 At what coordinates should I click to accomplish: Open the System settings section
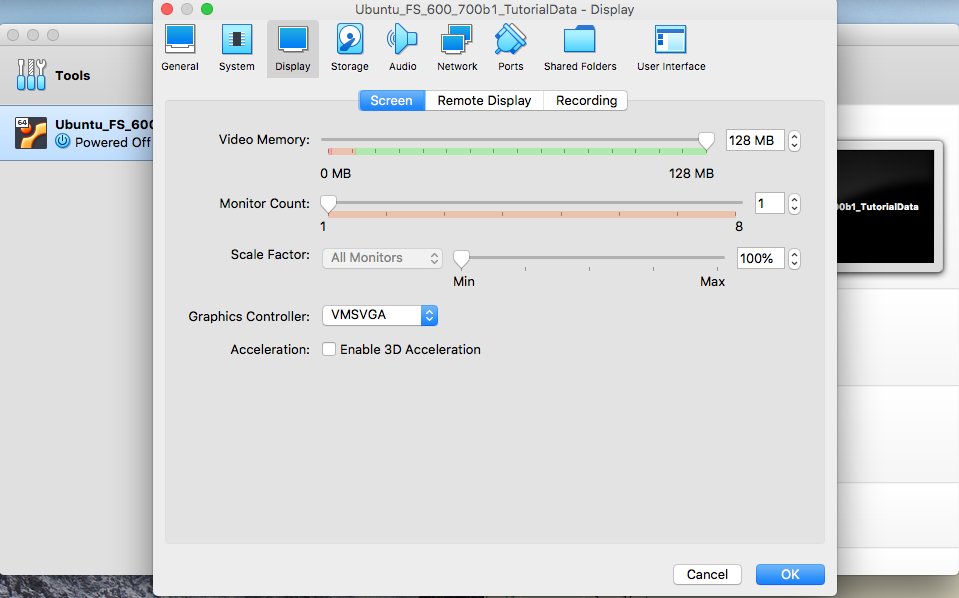tap(237, 48)
